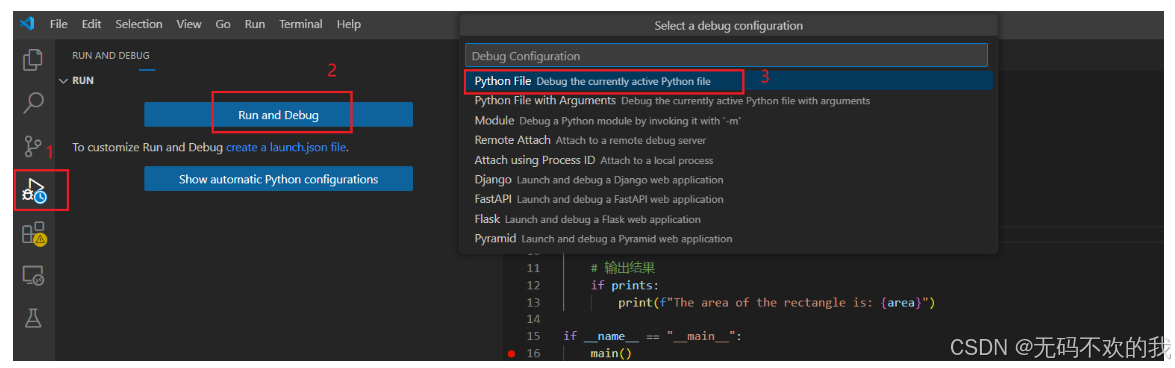The height and width of the screenshot is (368, 1175).
Task: Open the create a launch.json file link
Action: coord(286,148)
